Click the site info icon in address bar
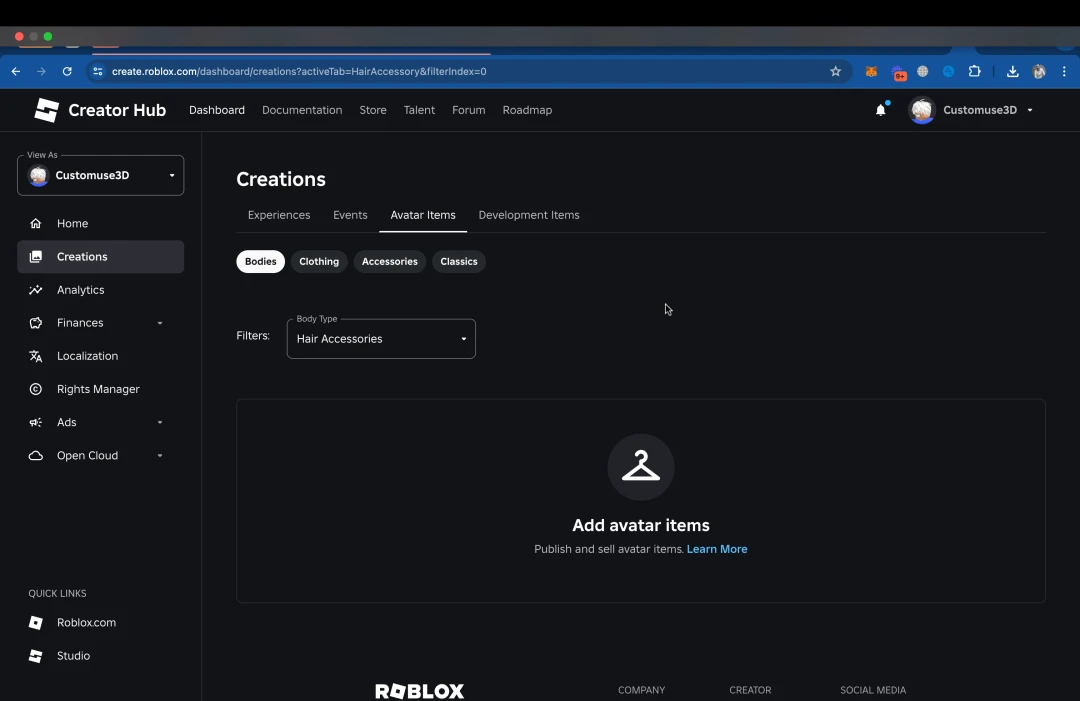1080x701 pixels. [98, 71]
